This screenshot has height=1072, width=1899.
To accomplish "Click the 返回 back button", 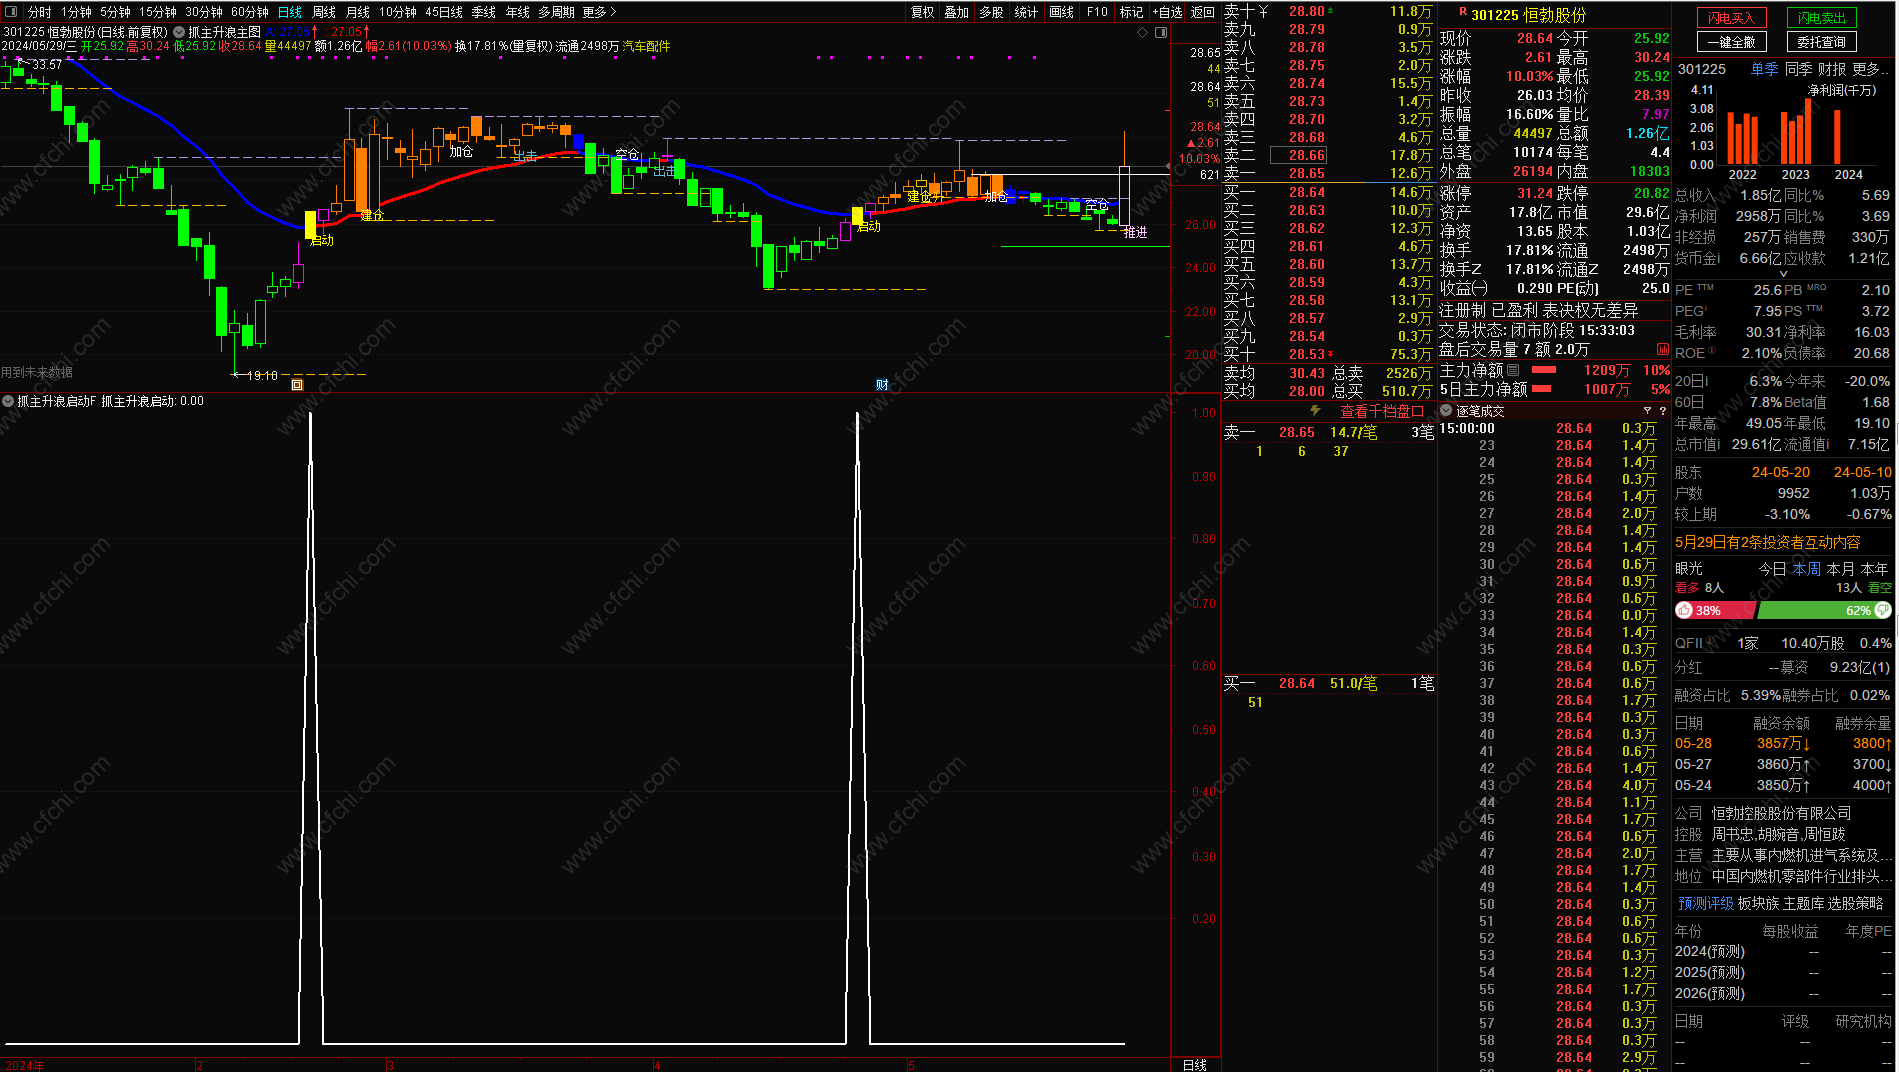I will click(1203, 12).
